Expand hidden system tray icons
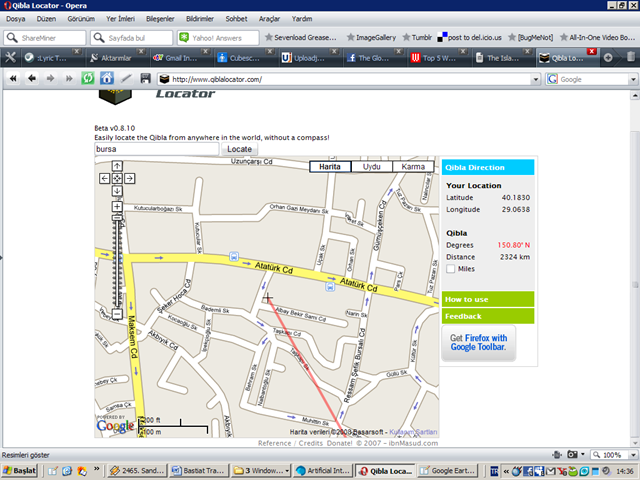 (x=506, y=471)
